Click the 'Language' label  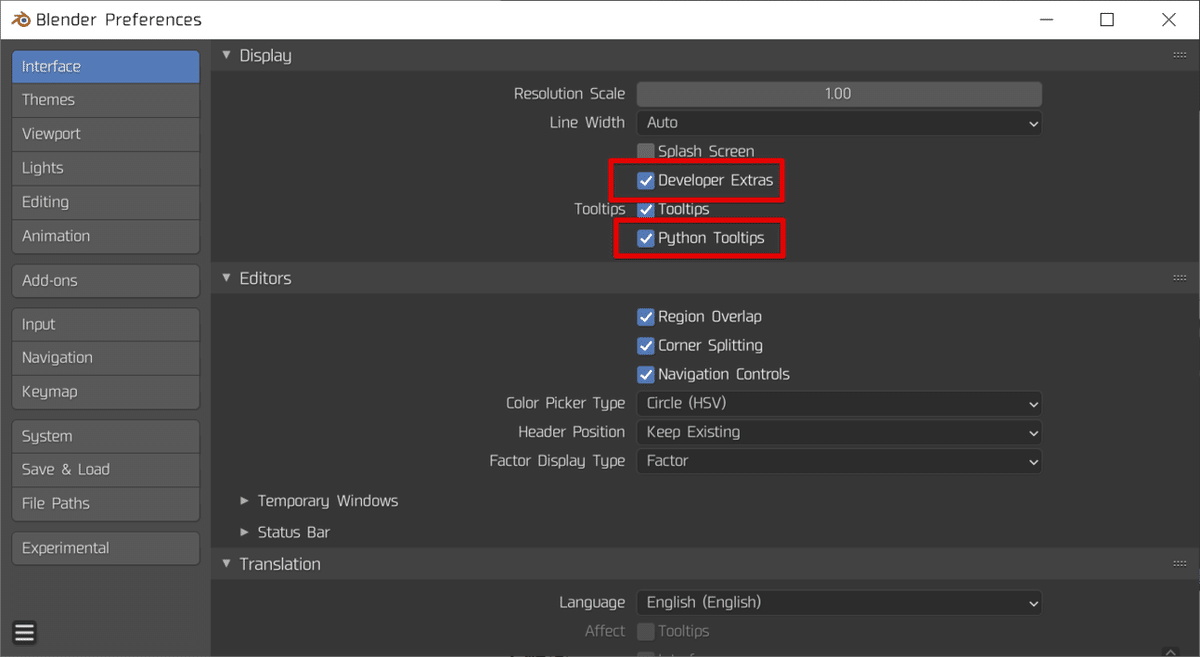[592, 602]
